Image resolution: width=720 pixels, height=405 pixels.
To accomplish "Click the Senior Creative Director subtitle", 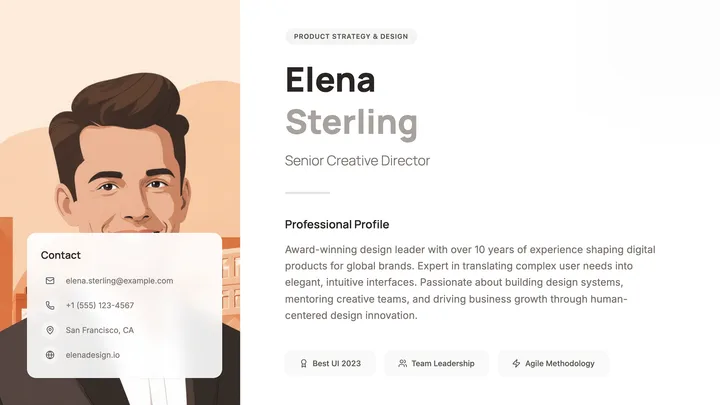I will click(357, 161).
